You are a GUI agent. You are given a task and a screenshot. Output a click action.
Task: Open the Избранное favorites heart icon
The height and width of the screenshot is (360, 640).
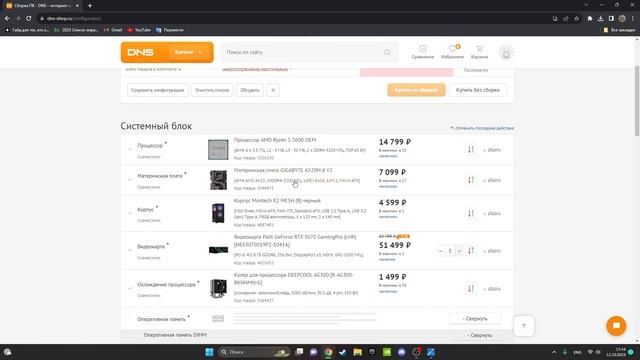pos(452,52)
